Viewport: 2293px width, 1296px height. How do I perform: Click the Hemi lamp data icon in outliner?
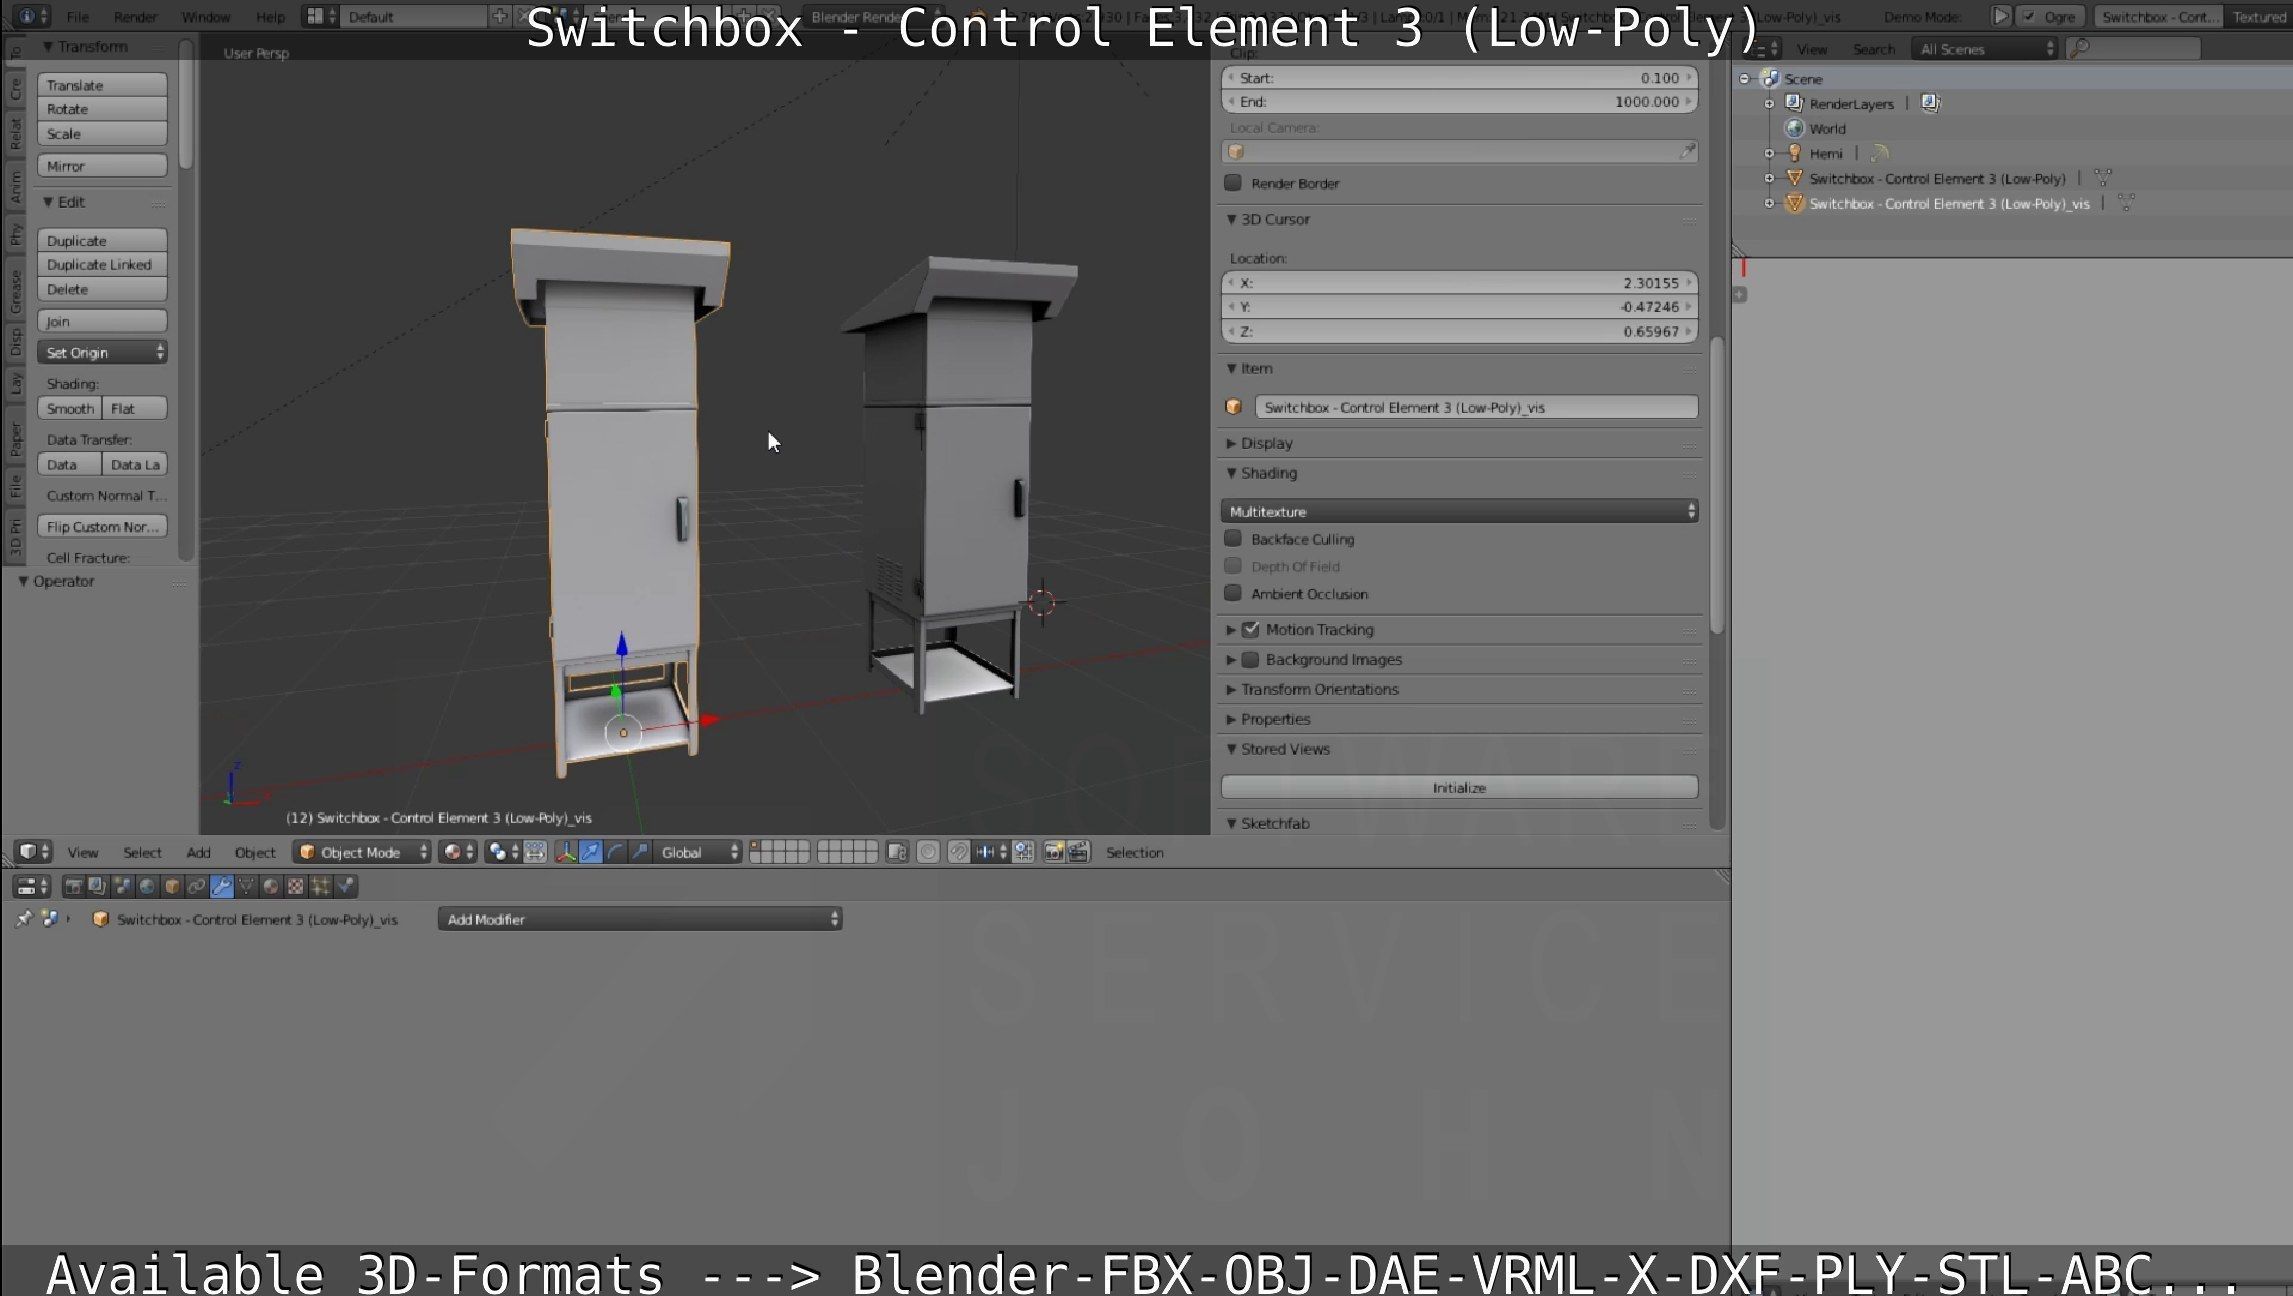(x=1879, y=153)
